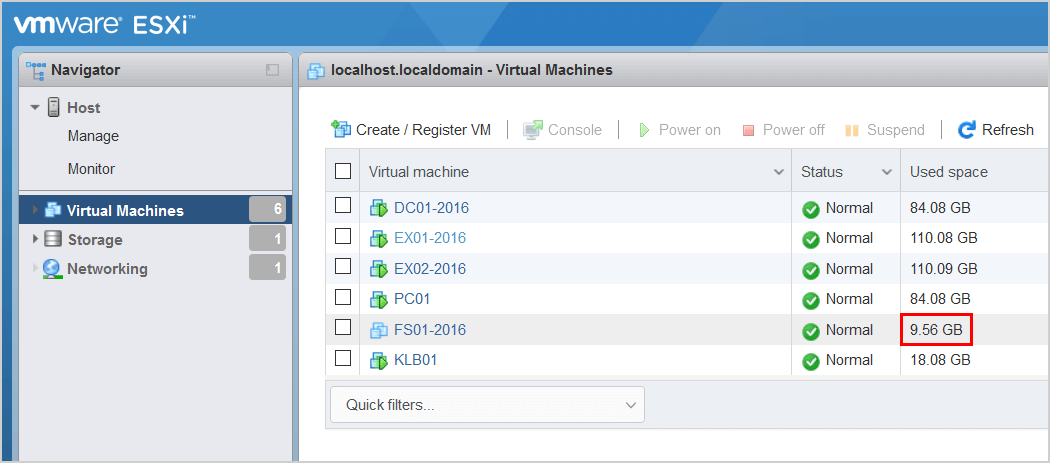The width and height of the screenshot is (1050, 463).
Task: Check the box for EX01-2016
Action: pyautogui.click(x=343, y=236)
